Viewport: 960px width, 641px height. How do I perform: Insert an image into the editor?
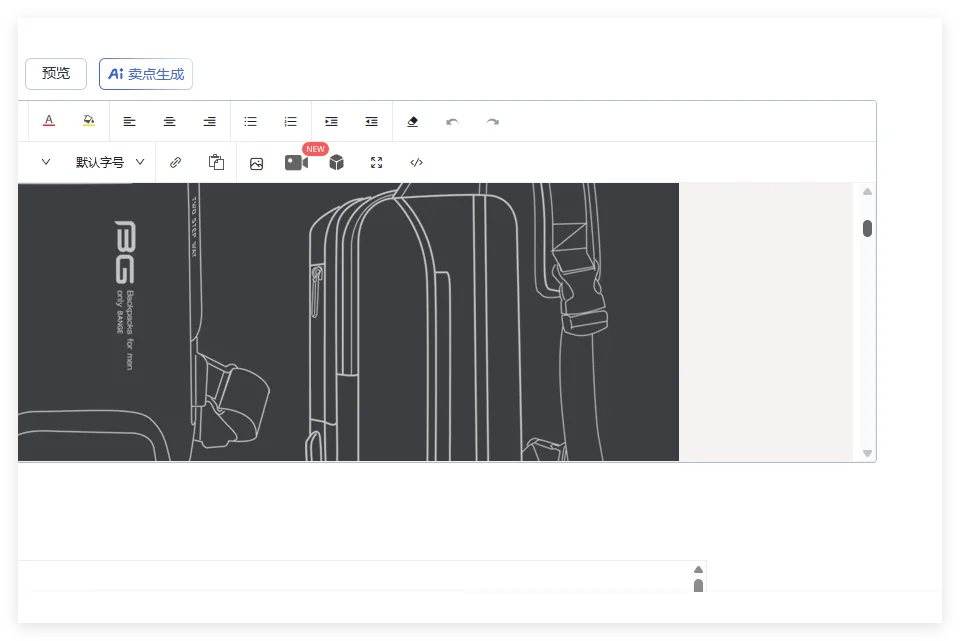(x=257, y=163)
